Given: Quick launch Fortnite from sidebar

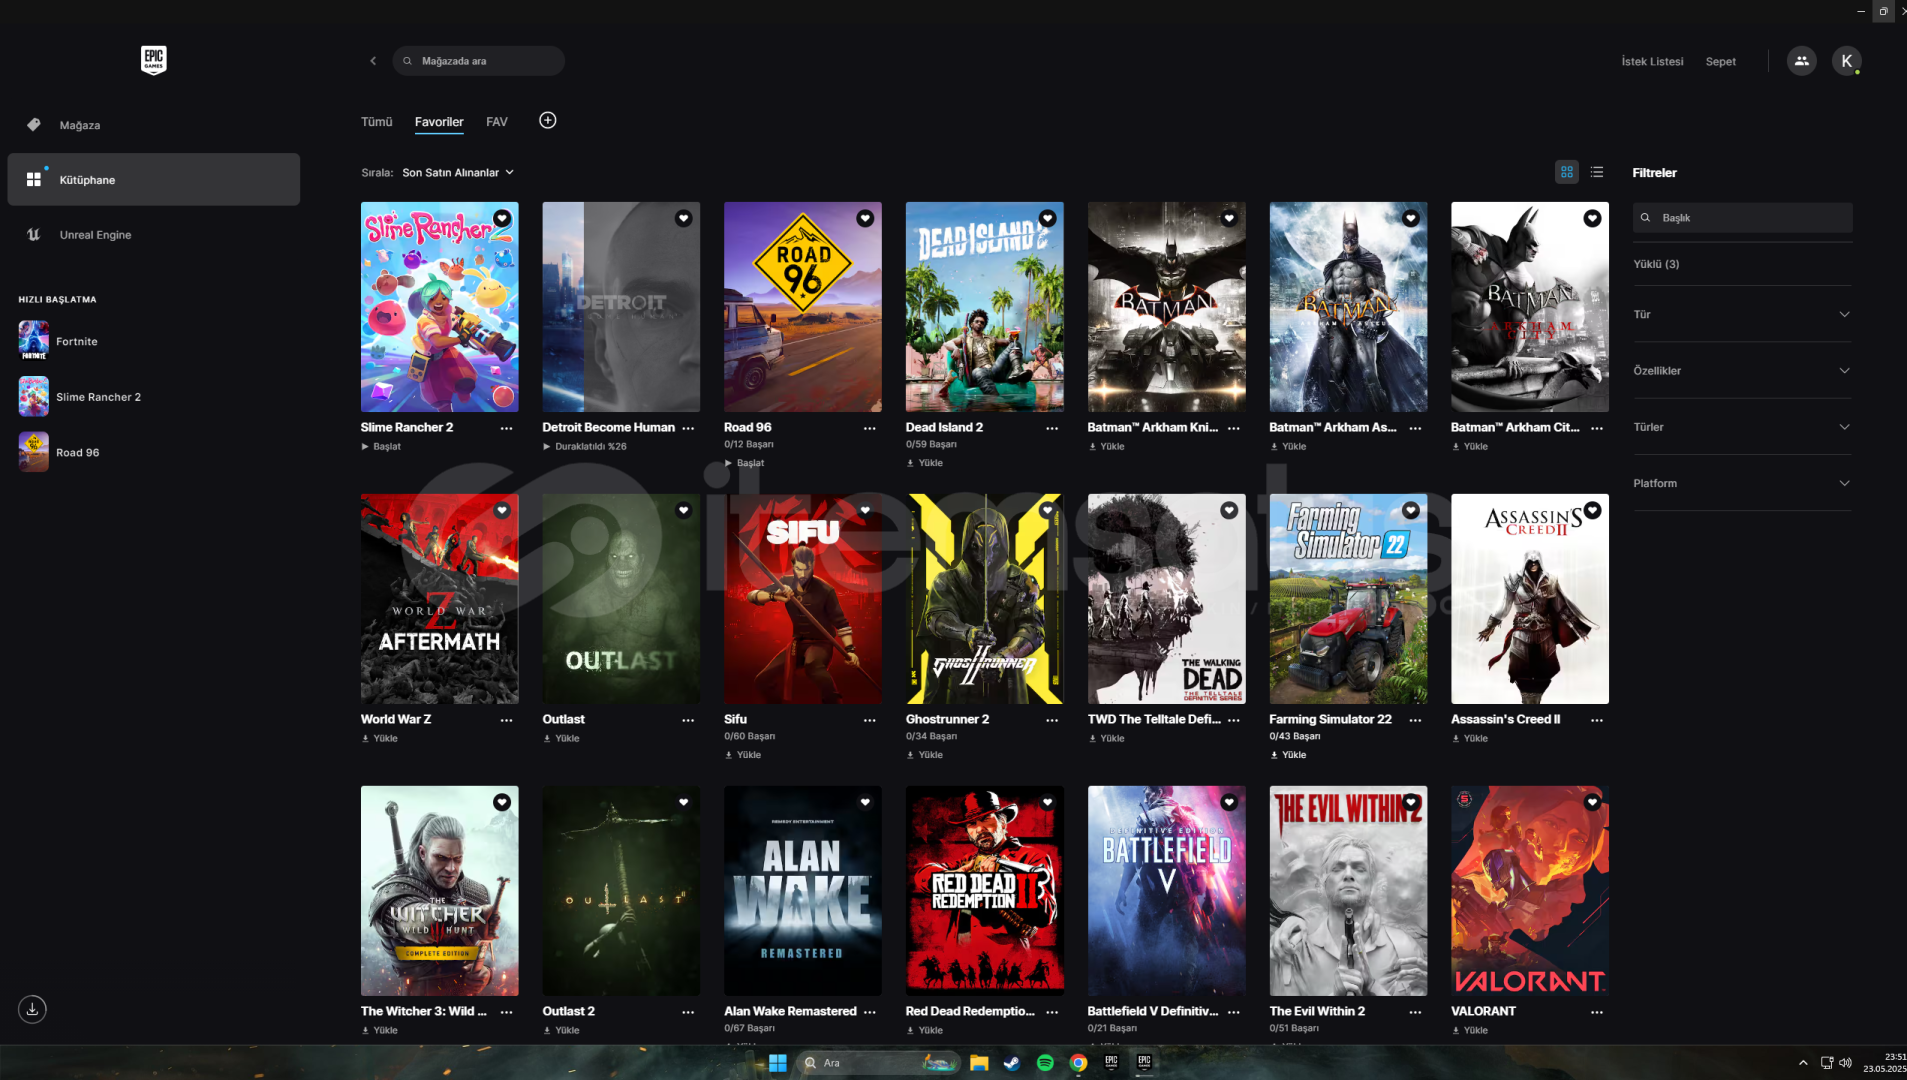Looking at the screenshot, I should (58, 341).
